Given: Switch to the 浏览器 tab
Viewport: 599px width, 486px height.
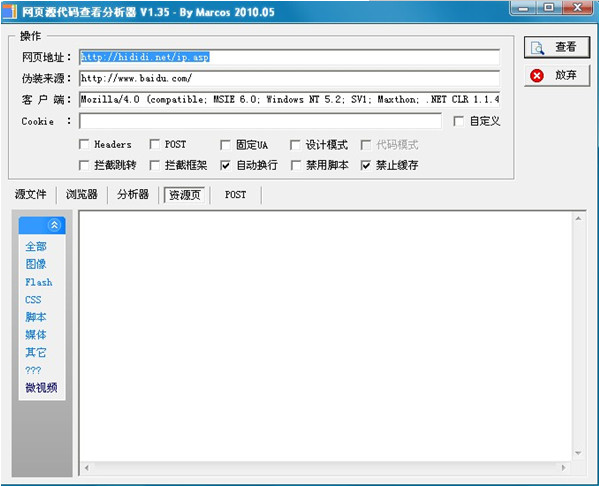Looking at the screenshot, I should [x=82, y=194].
